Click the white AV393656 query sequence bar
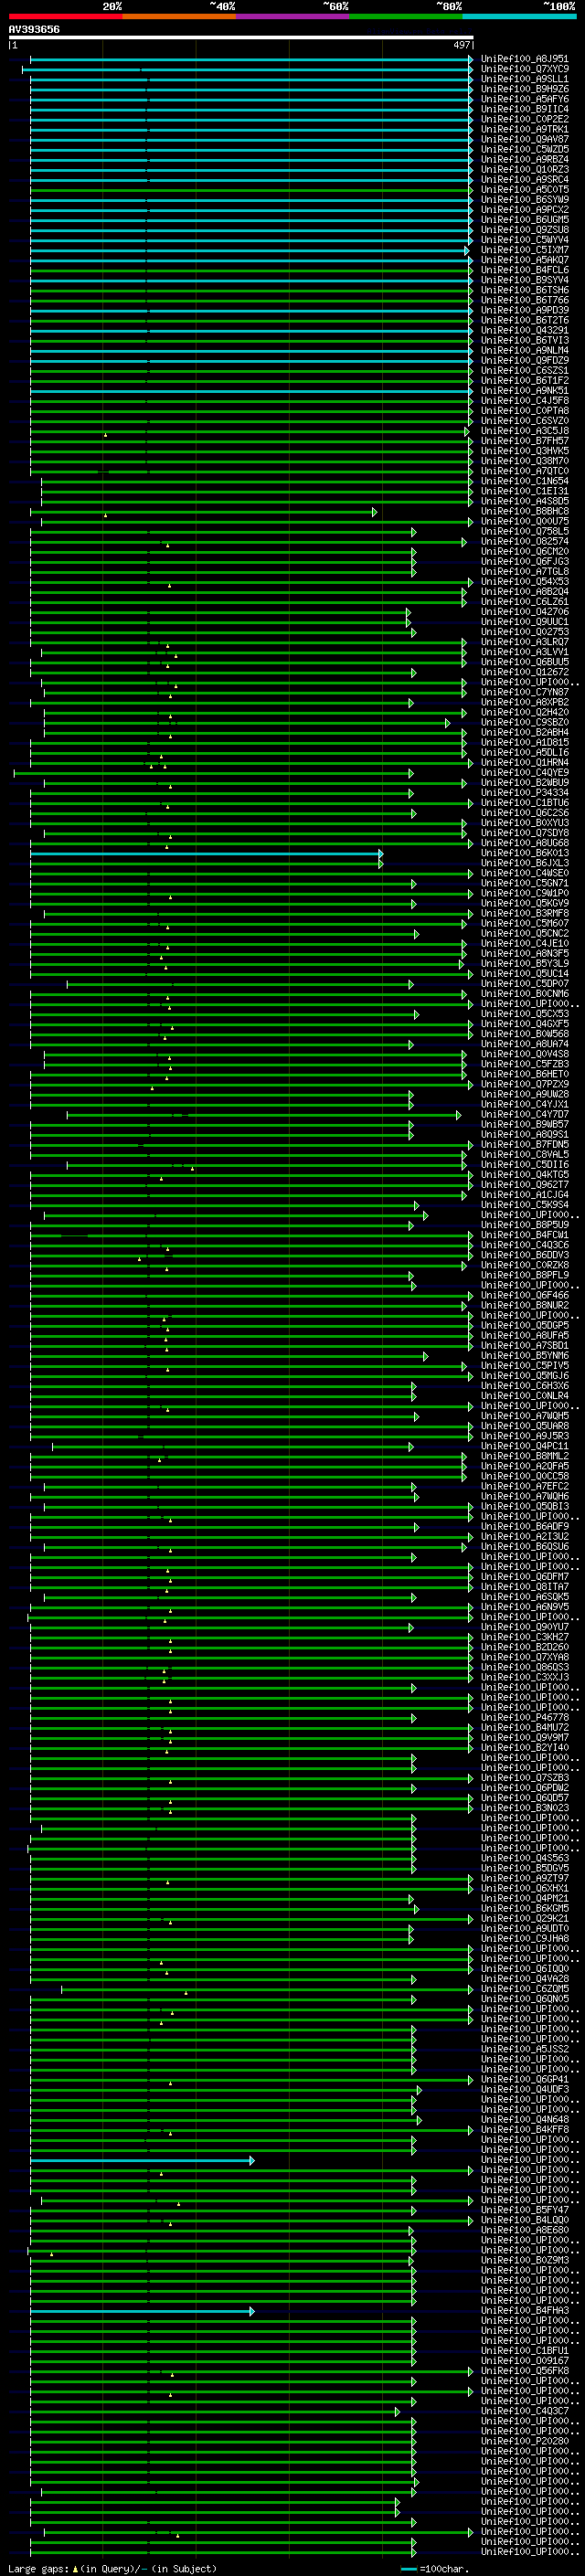Screen dimensions: 585x2576 241,37
